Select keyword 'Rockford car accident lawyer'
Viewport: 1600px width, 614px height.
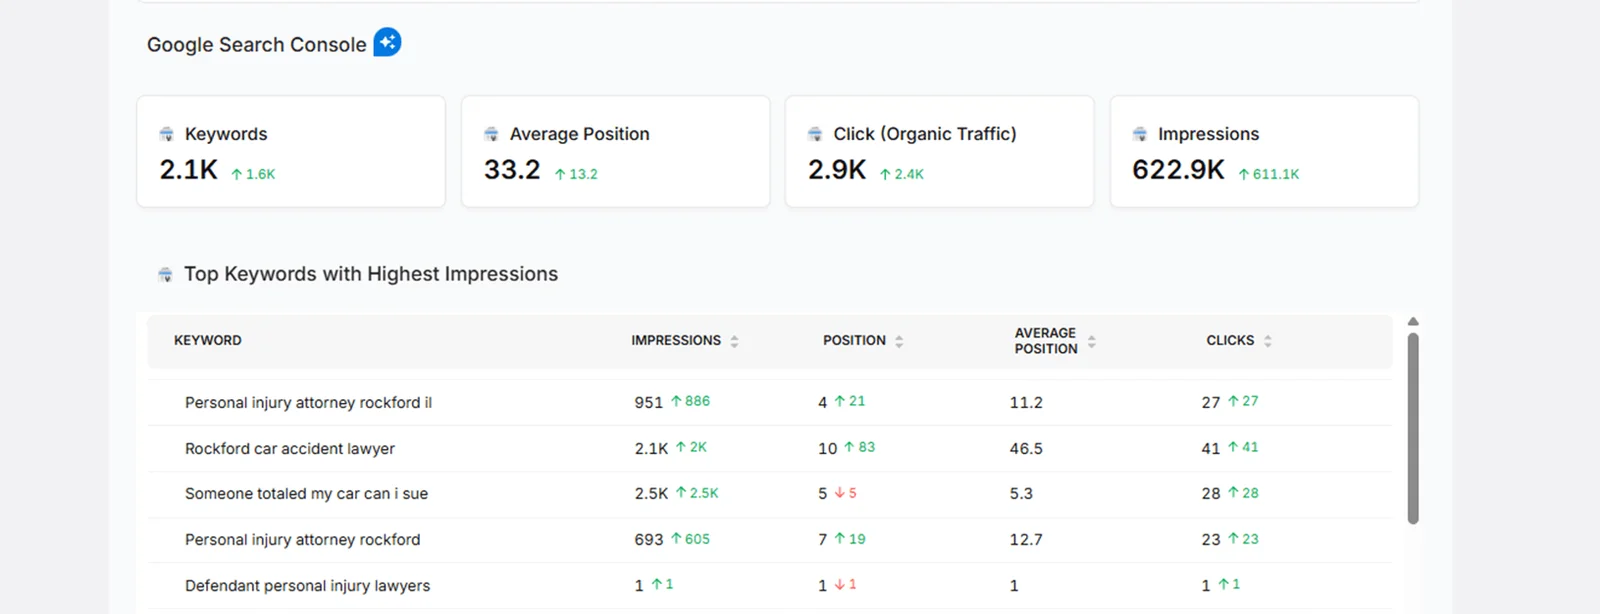[290, 448]
